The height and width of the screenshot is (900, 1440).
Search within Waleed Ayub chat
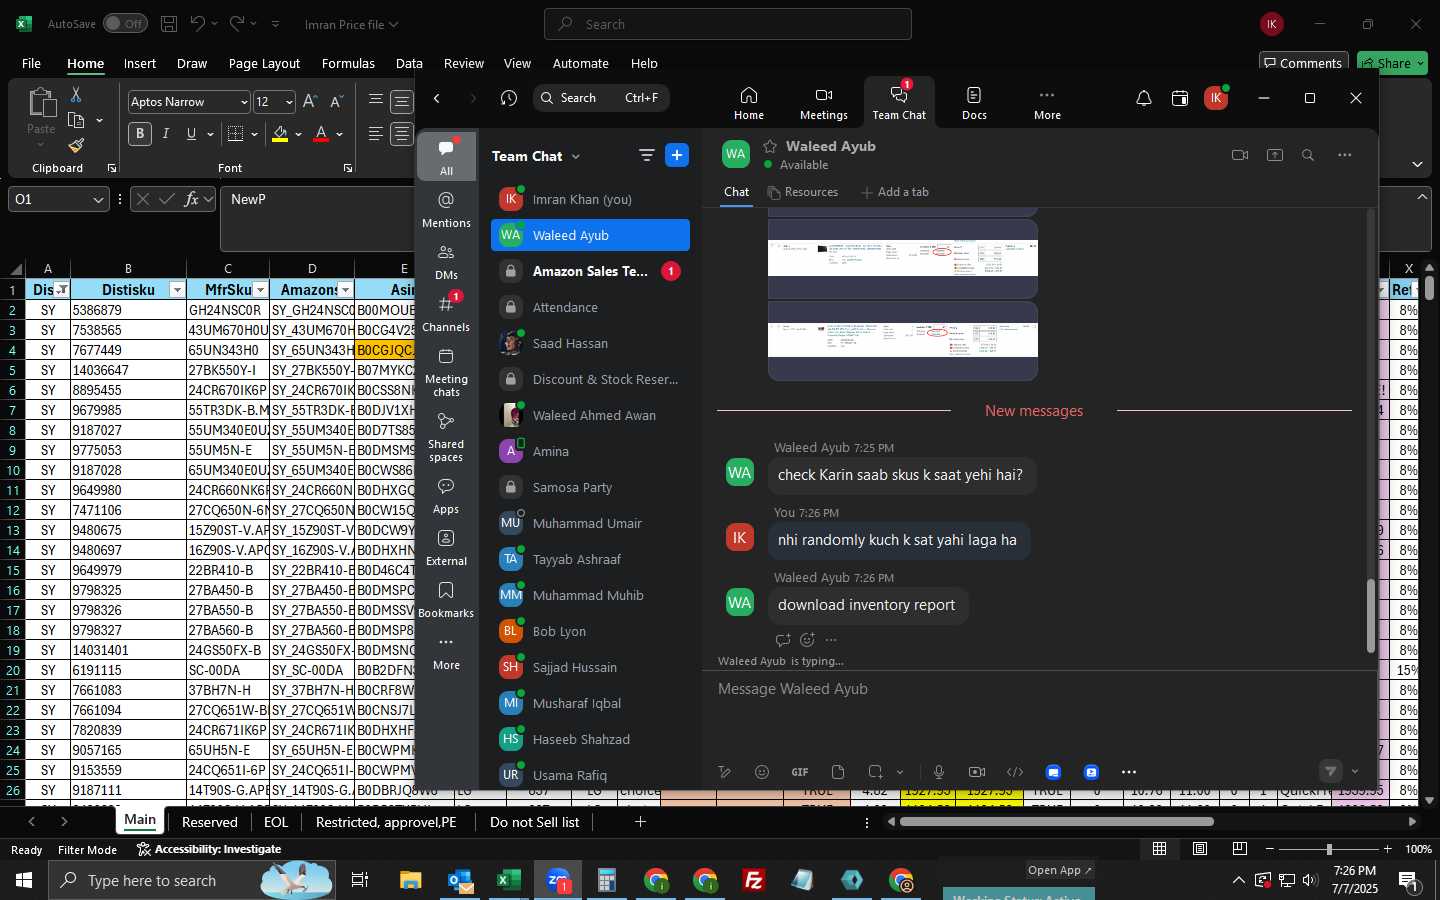pos(1308,155)
